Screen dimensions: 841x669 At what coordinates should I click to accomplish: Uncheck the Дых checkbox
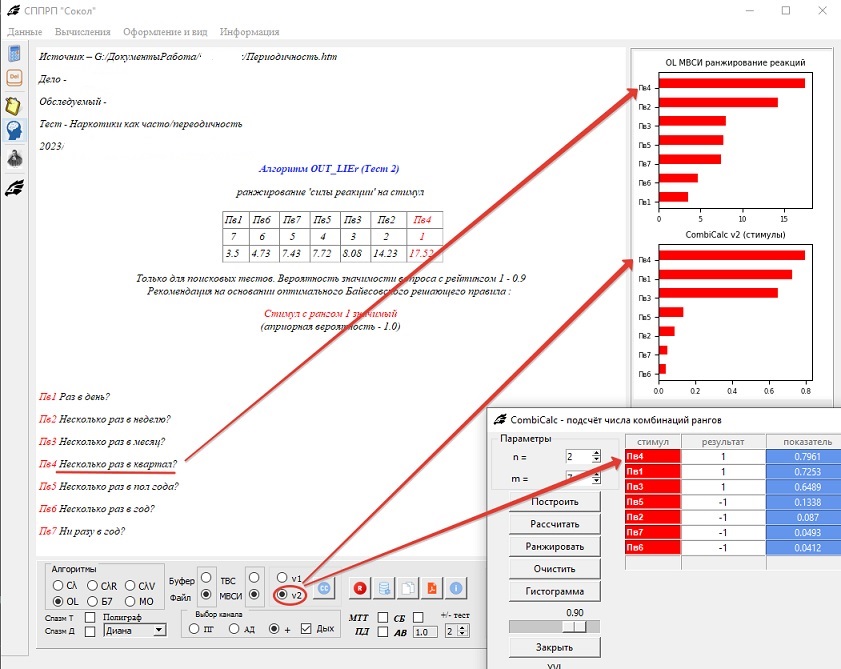(x=306, y=629)
